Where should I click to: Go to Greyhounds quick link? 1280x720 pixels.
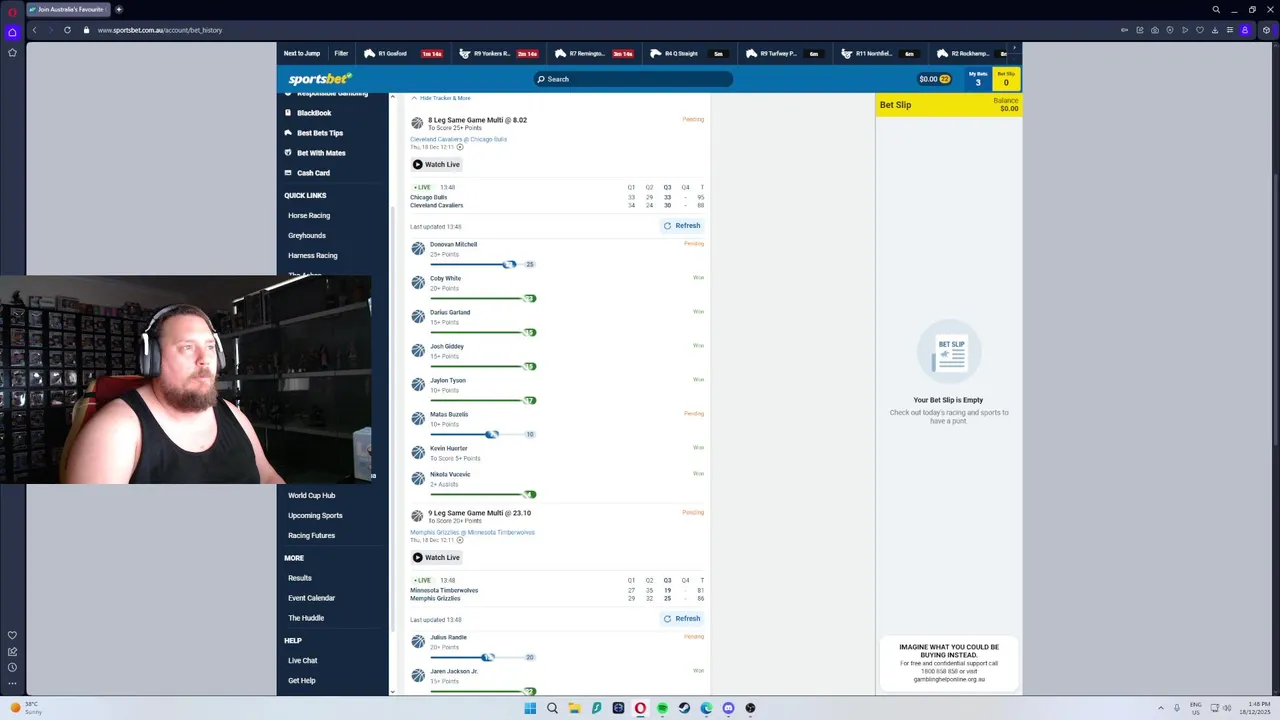pos(307,235)
